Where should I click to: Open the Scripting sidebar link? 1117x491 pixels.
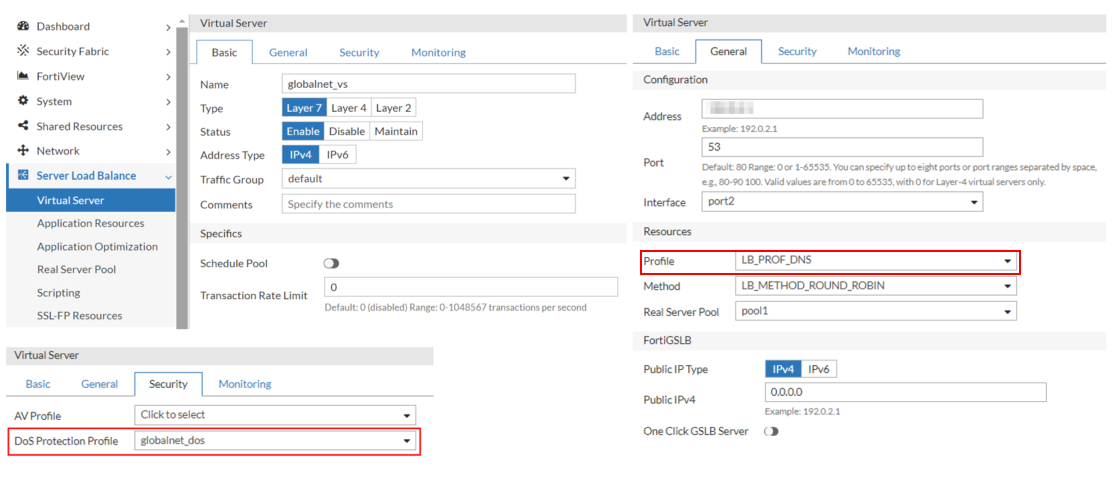coord(58,293)
